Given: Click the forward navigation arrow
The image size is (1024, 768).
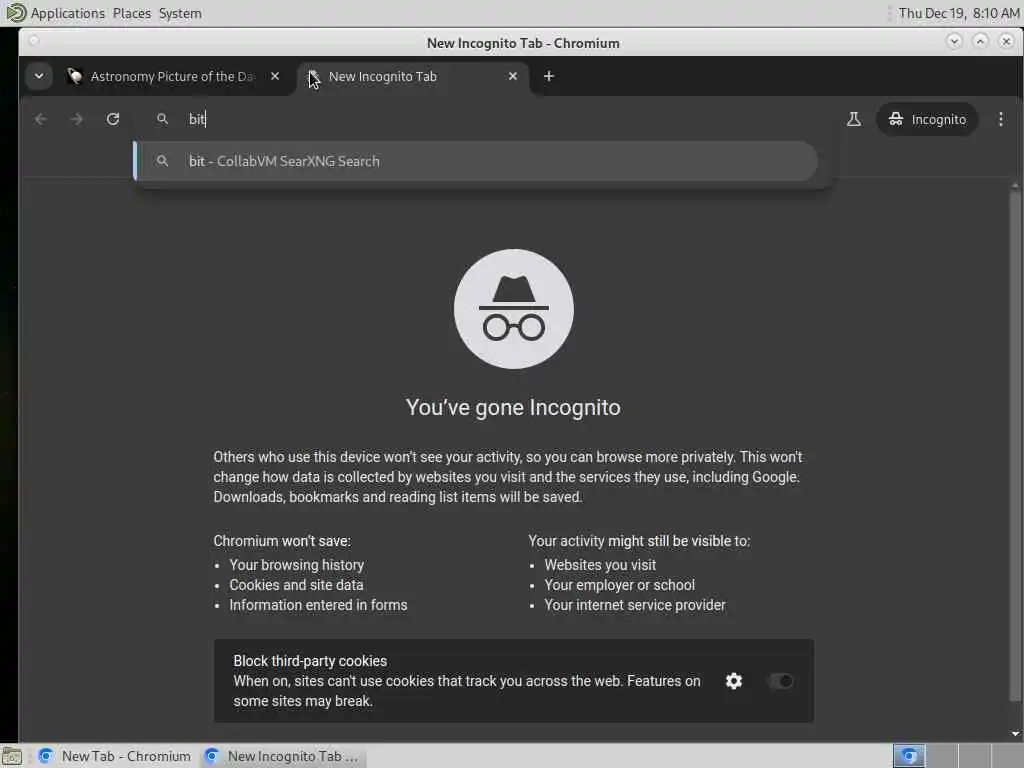Looking at the screenshot, I should pyautogui.click(x=76, y=119).
